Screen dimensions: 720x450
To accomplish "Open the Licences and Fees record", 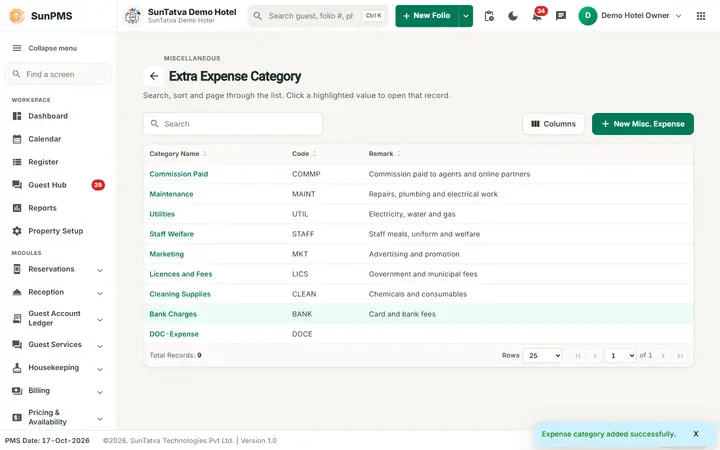I will tap(180, 274).
